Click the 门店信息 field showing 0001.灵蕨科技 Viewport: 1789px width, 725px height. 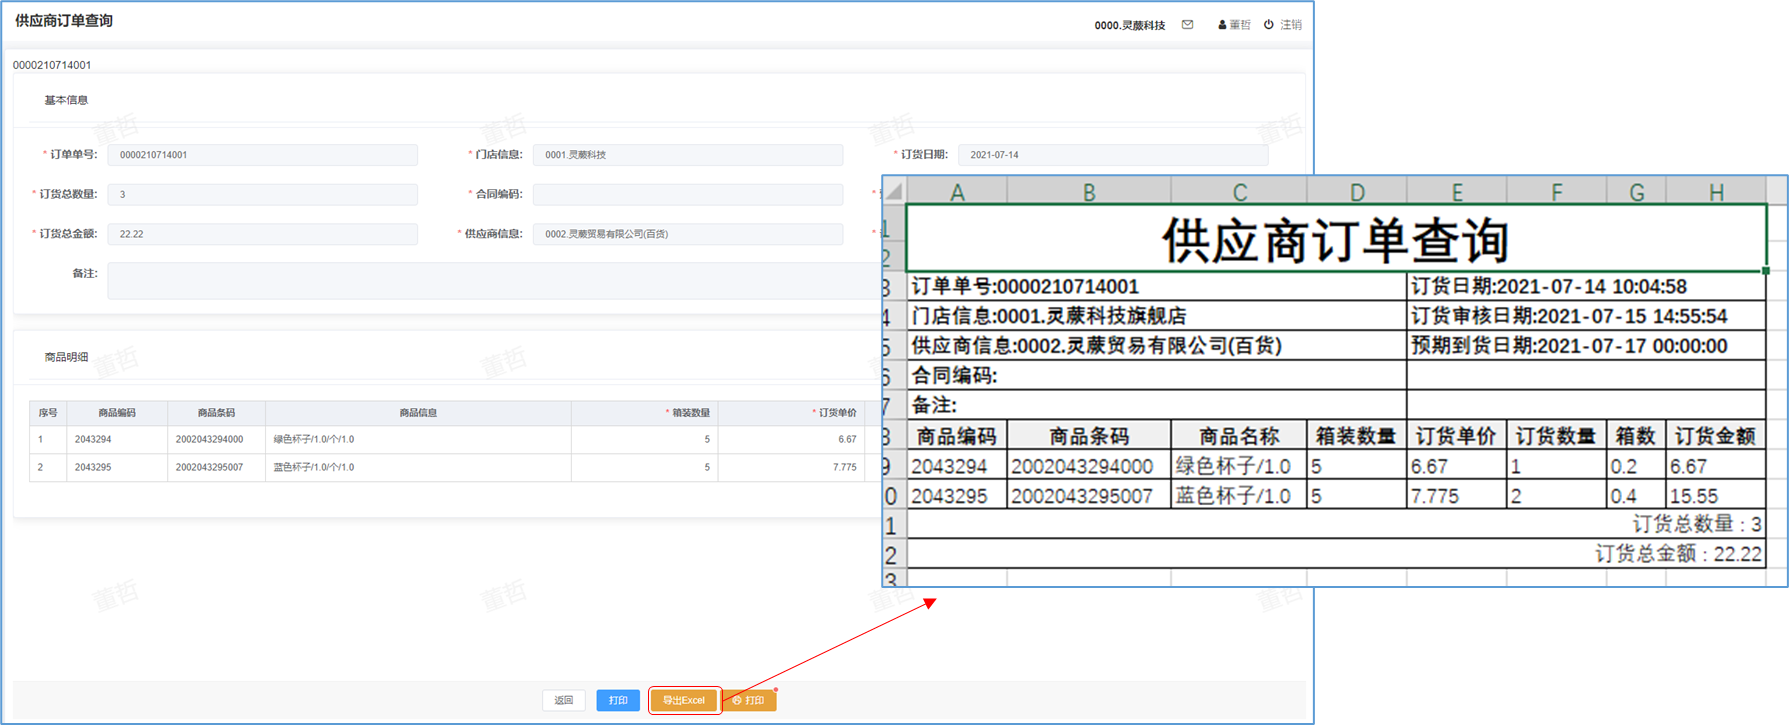coord(687,155)
